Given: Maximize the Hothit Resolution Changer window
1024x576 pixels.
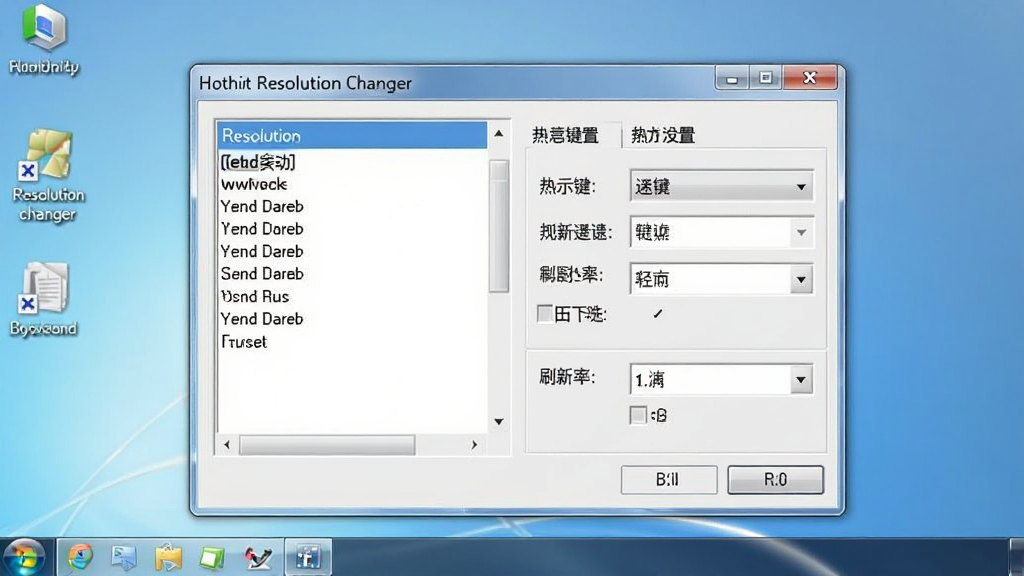Looking at the screenshot, I should [765, 78].
